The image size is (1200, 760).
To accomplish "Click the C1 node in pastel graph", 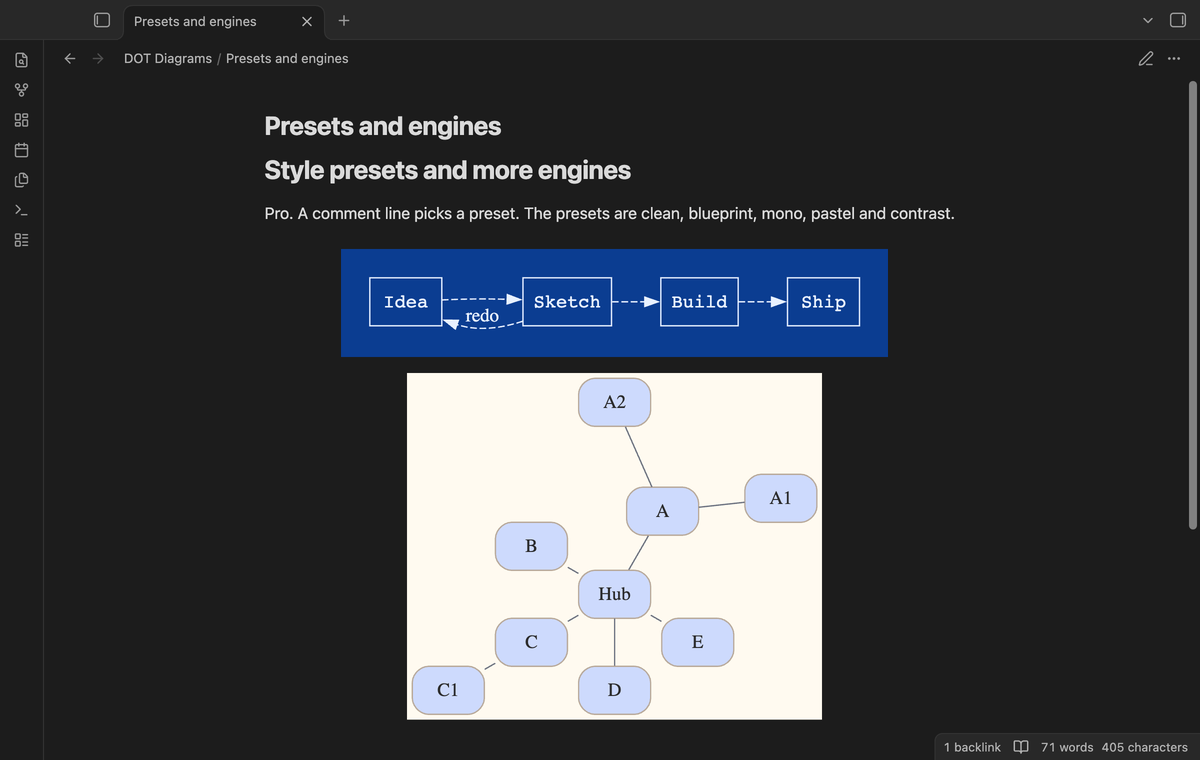I will point(448,690).
